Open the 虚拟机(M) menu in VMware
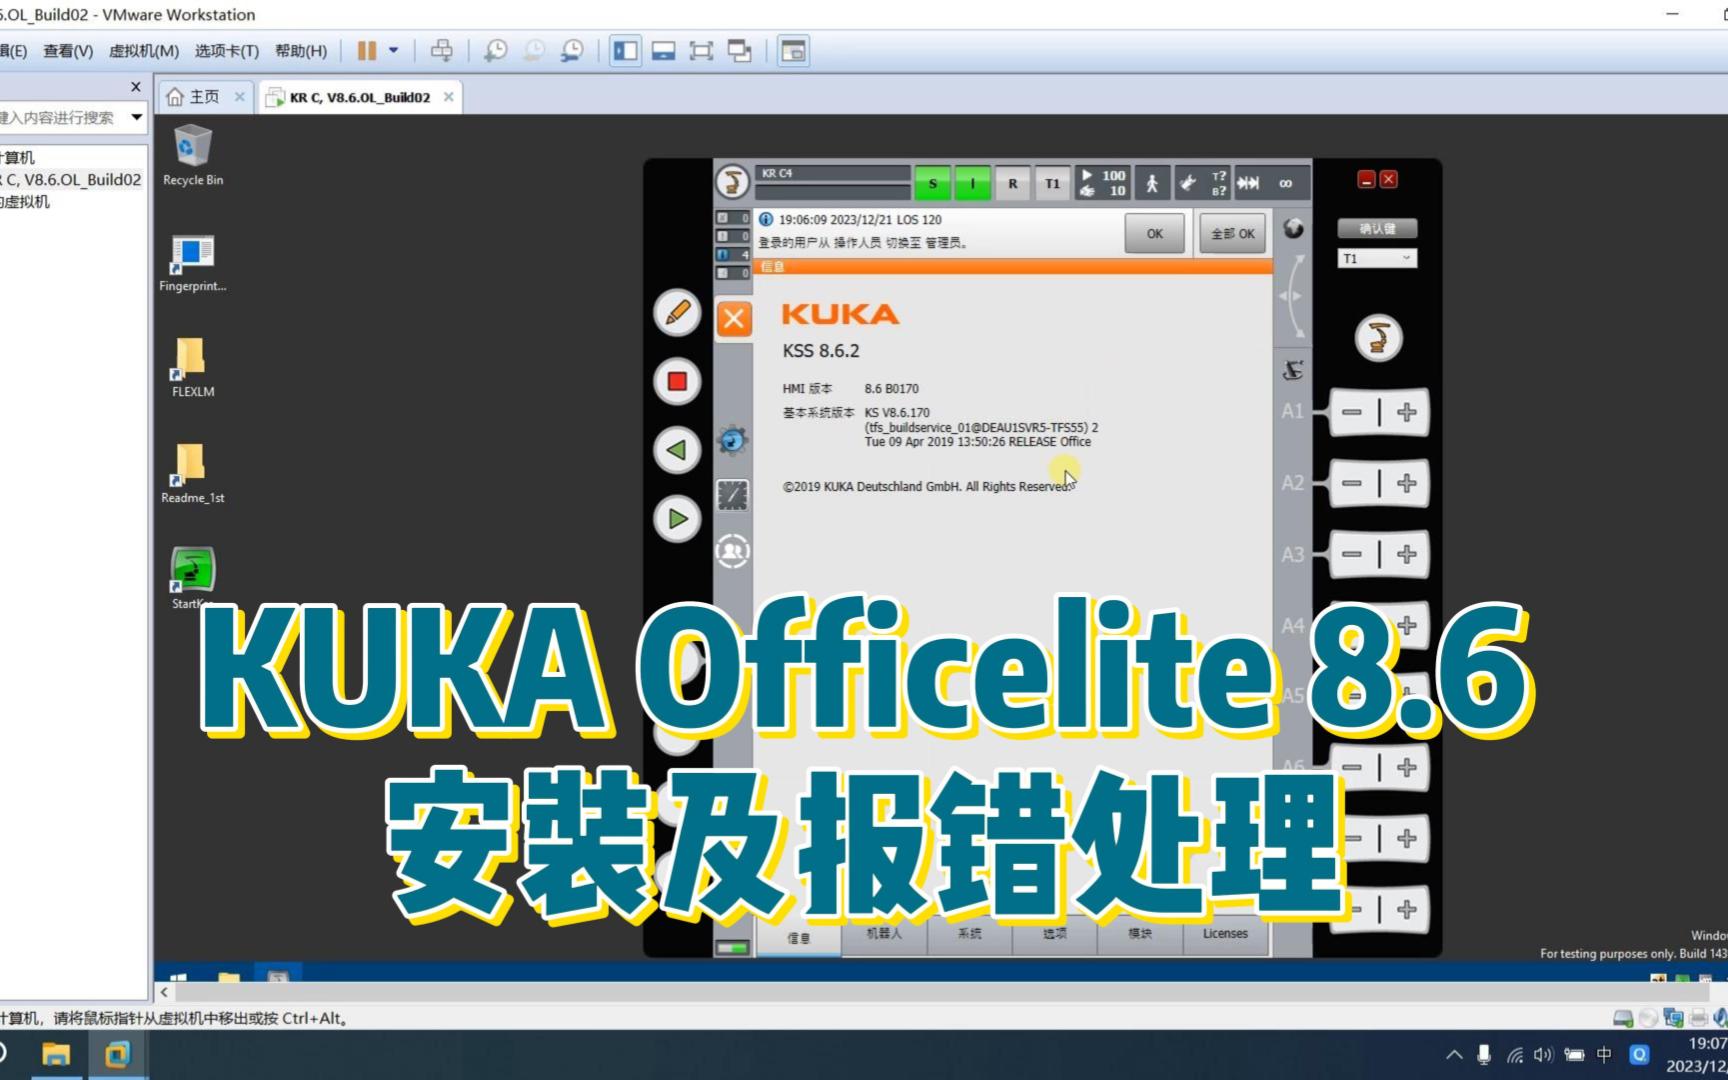 (x=143, y=50)
